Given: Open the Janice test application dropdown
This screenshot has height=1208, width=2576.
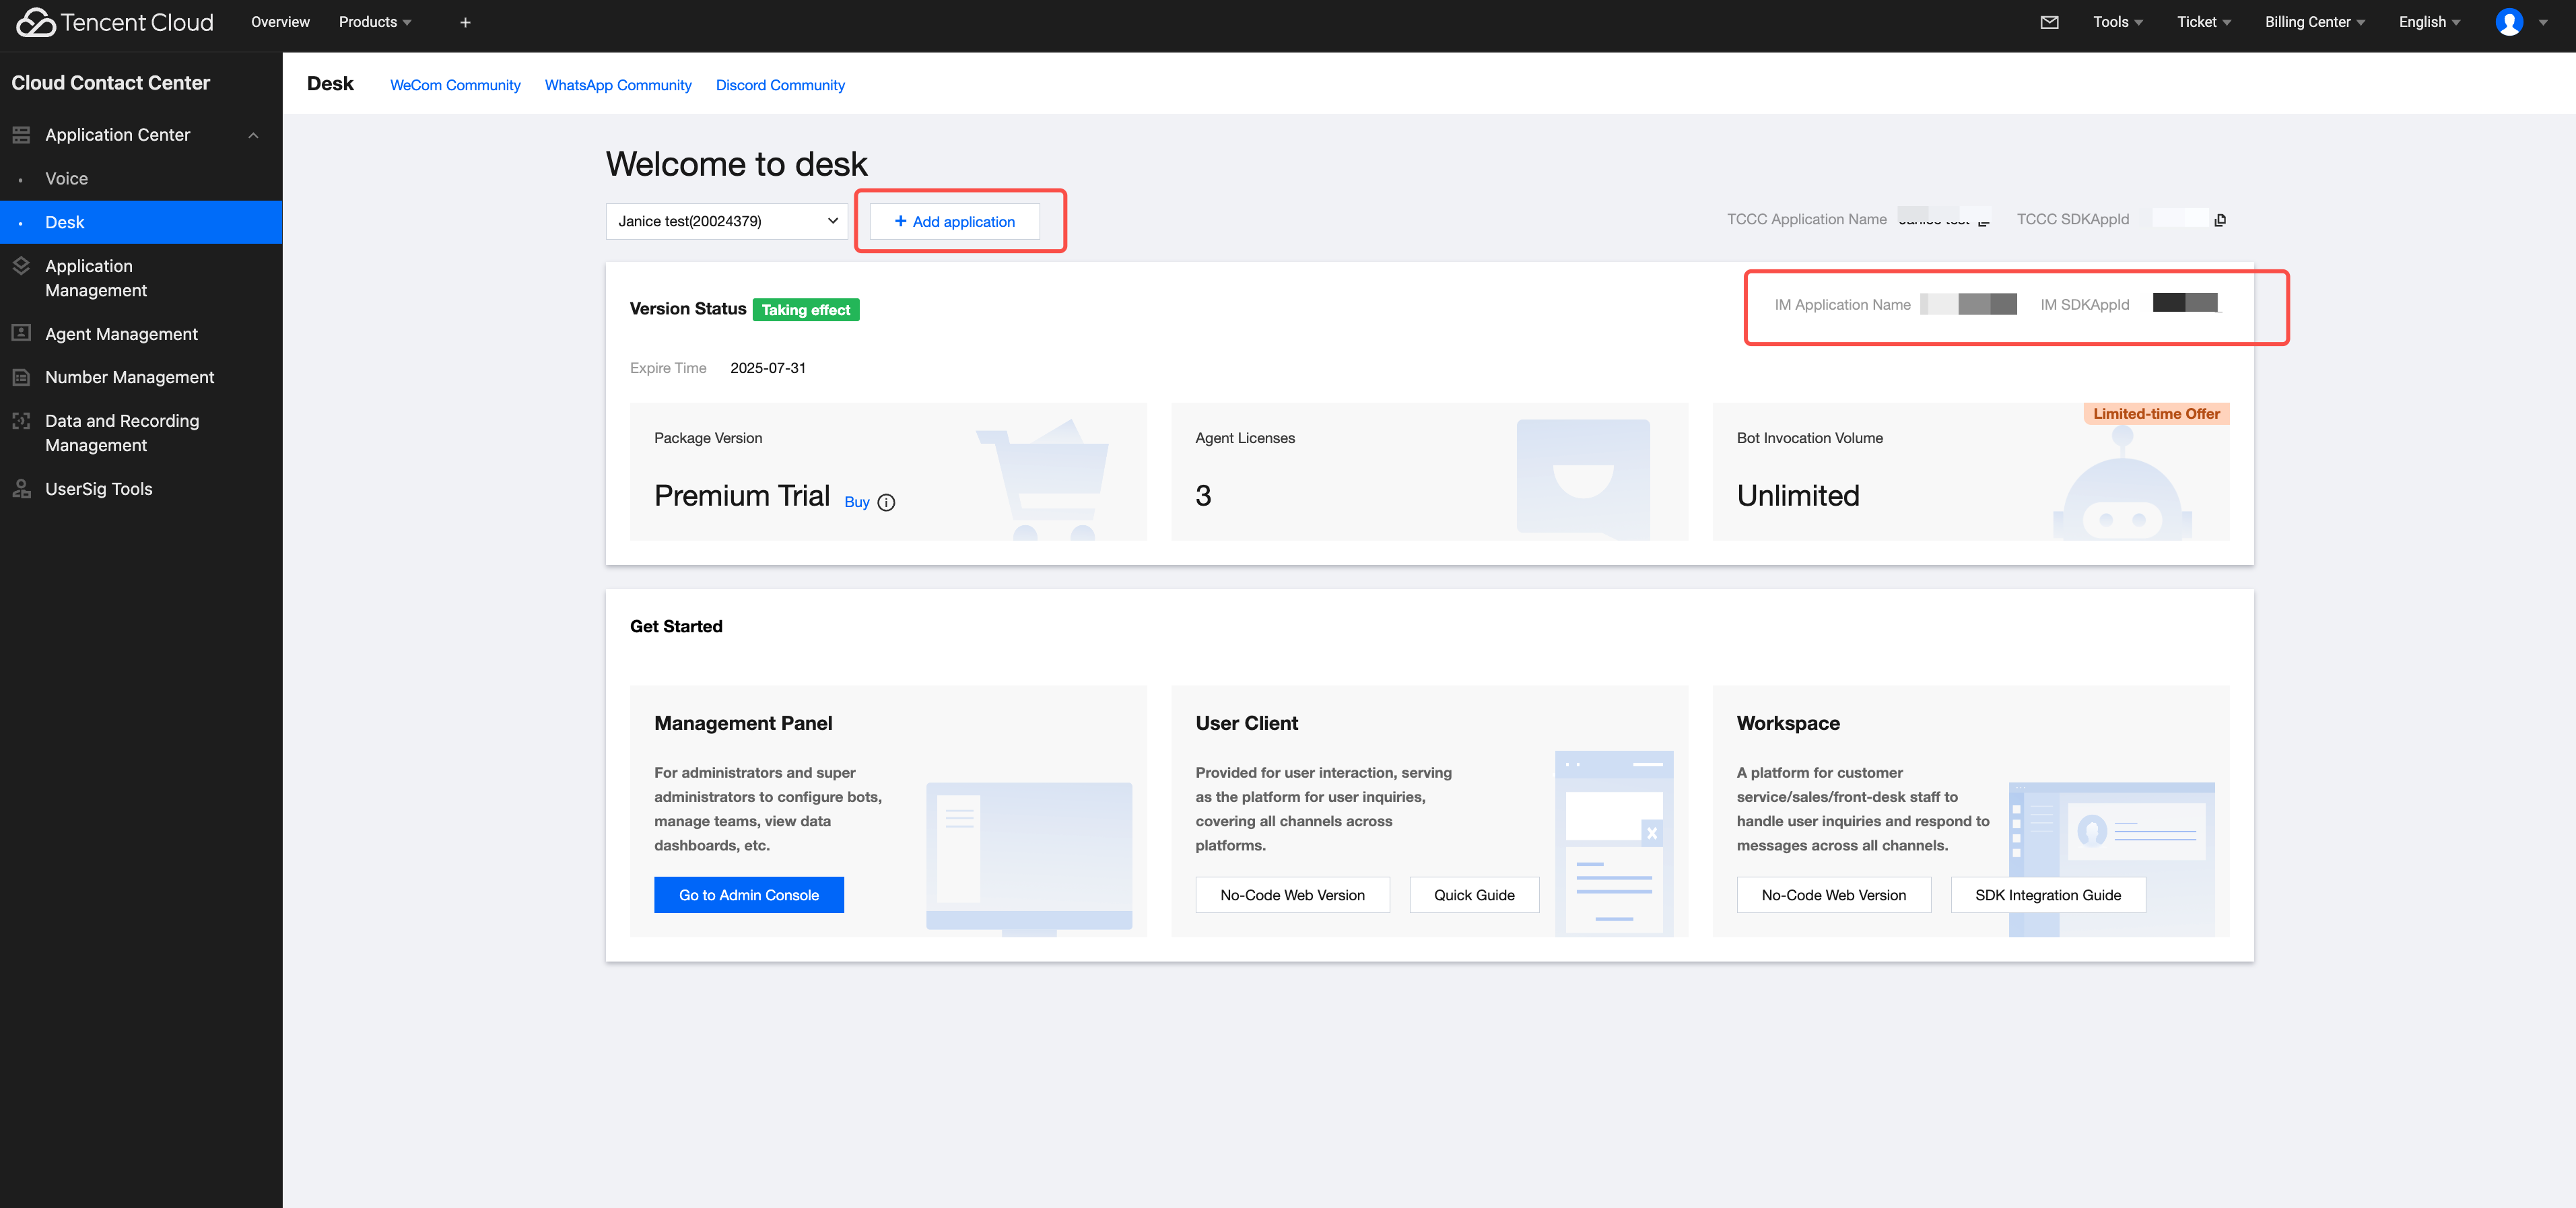Looking at the screenshot, I should (726, 221).
